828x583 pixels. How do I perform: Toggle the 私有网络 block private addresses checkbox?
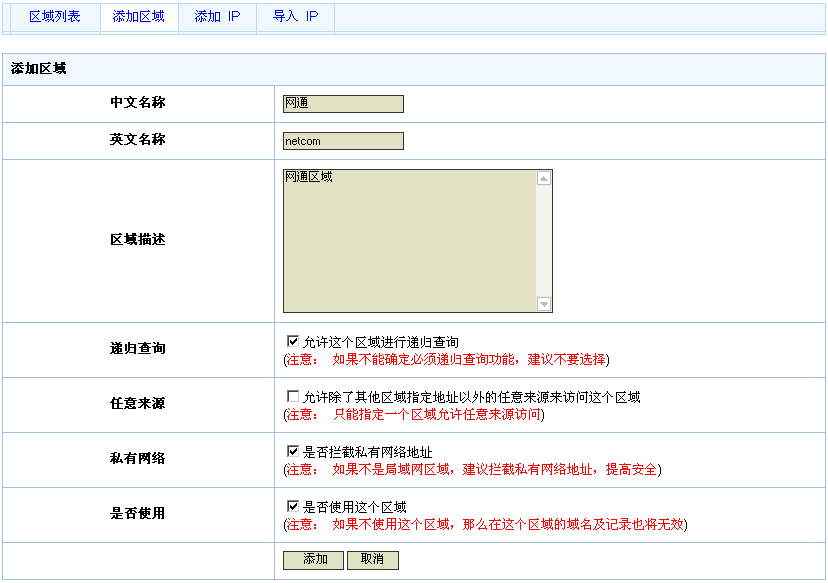[293, 451]
